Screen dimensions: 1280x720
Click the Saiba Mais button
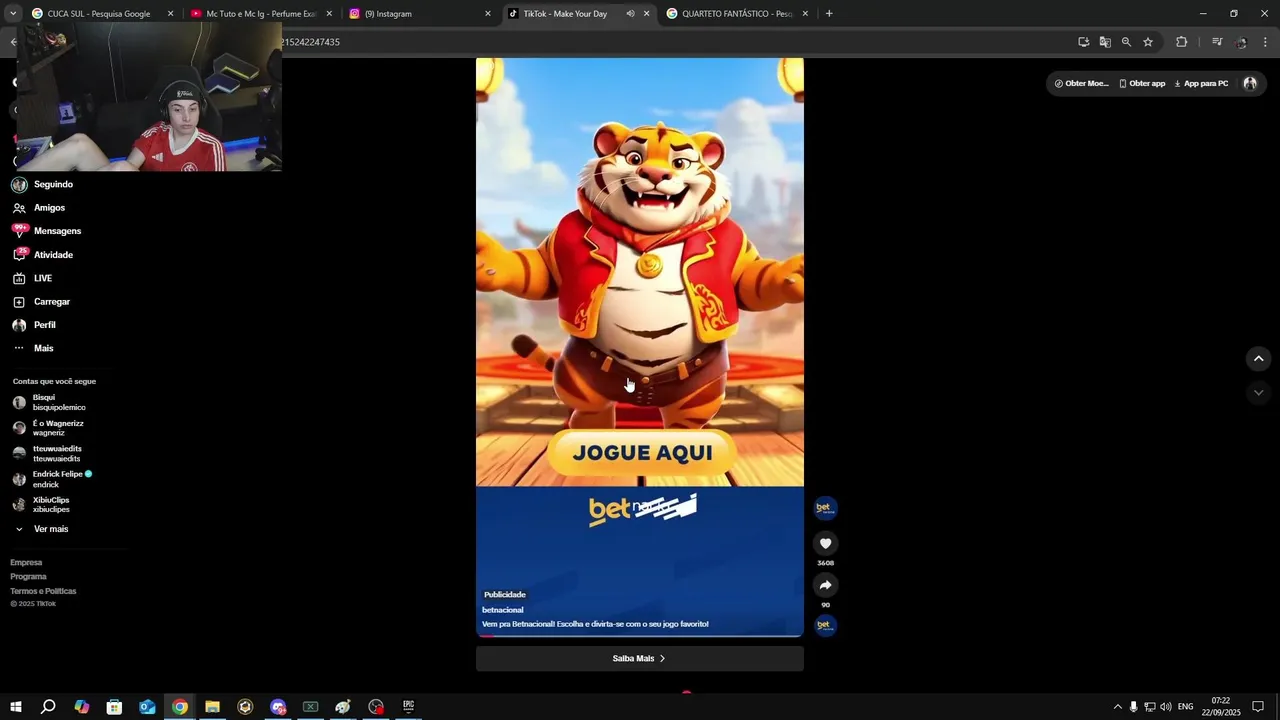640,658
